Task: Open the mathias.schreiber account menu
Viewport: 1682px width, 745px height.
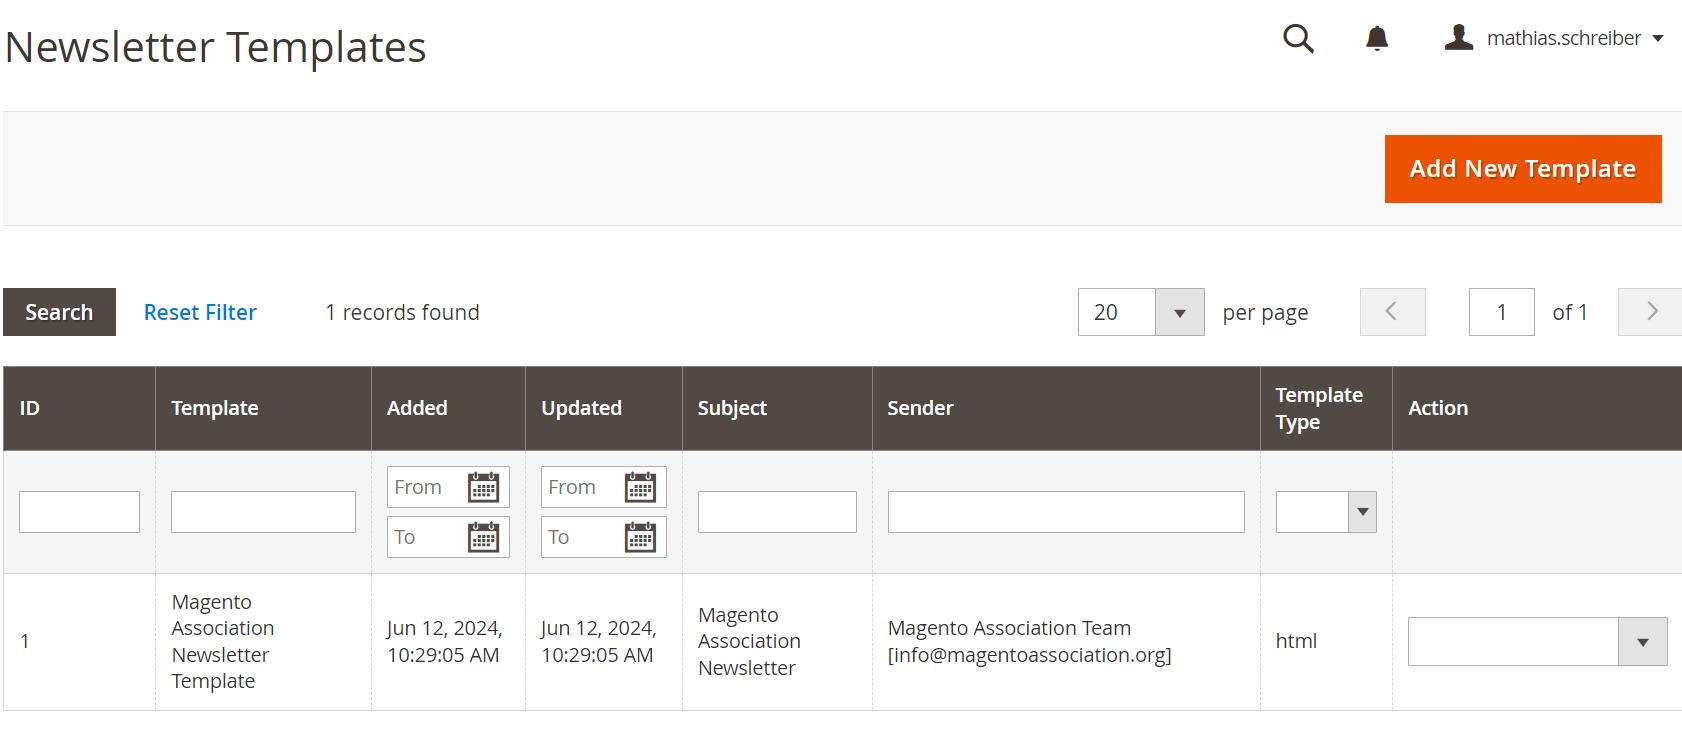Action: pyautogui.click(x=1555, y=39)
